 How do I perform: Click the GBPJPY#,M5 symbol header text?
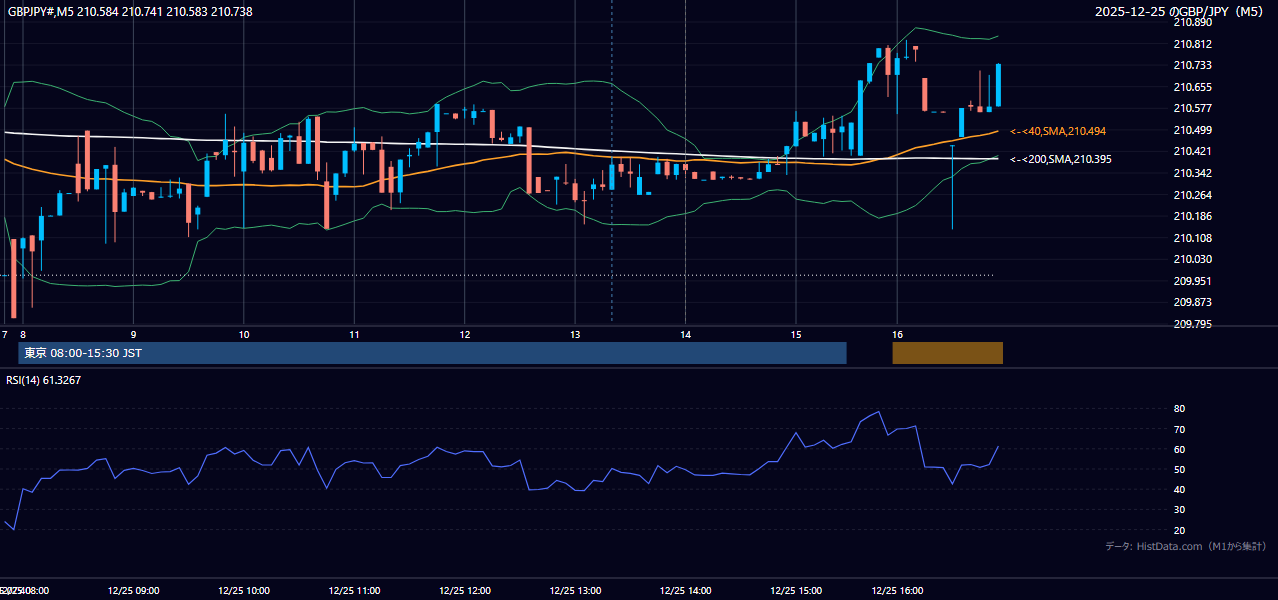(x=130, y=11)
